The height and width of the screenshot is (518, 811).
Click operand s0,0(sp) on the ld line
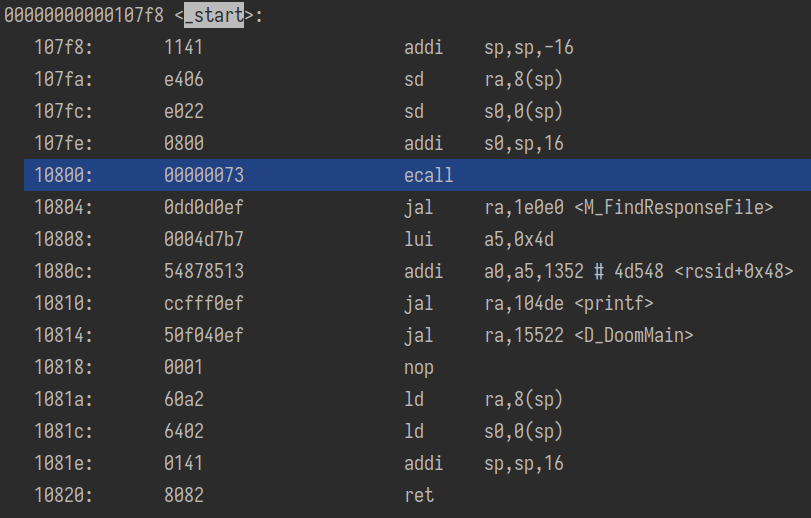click(x=523, y=432)
